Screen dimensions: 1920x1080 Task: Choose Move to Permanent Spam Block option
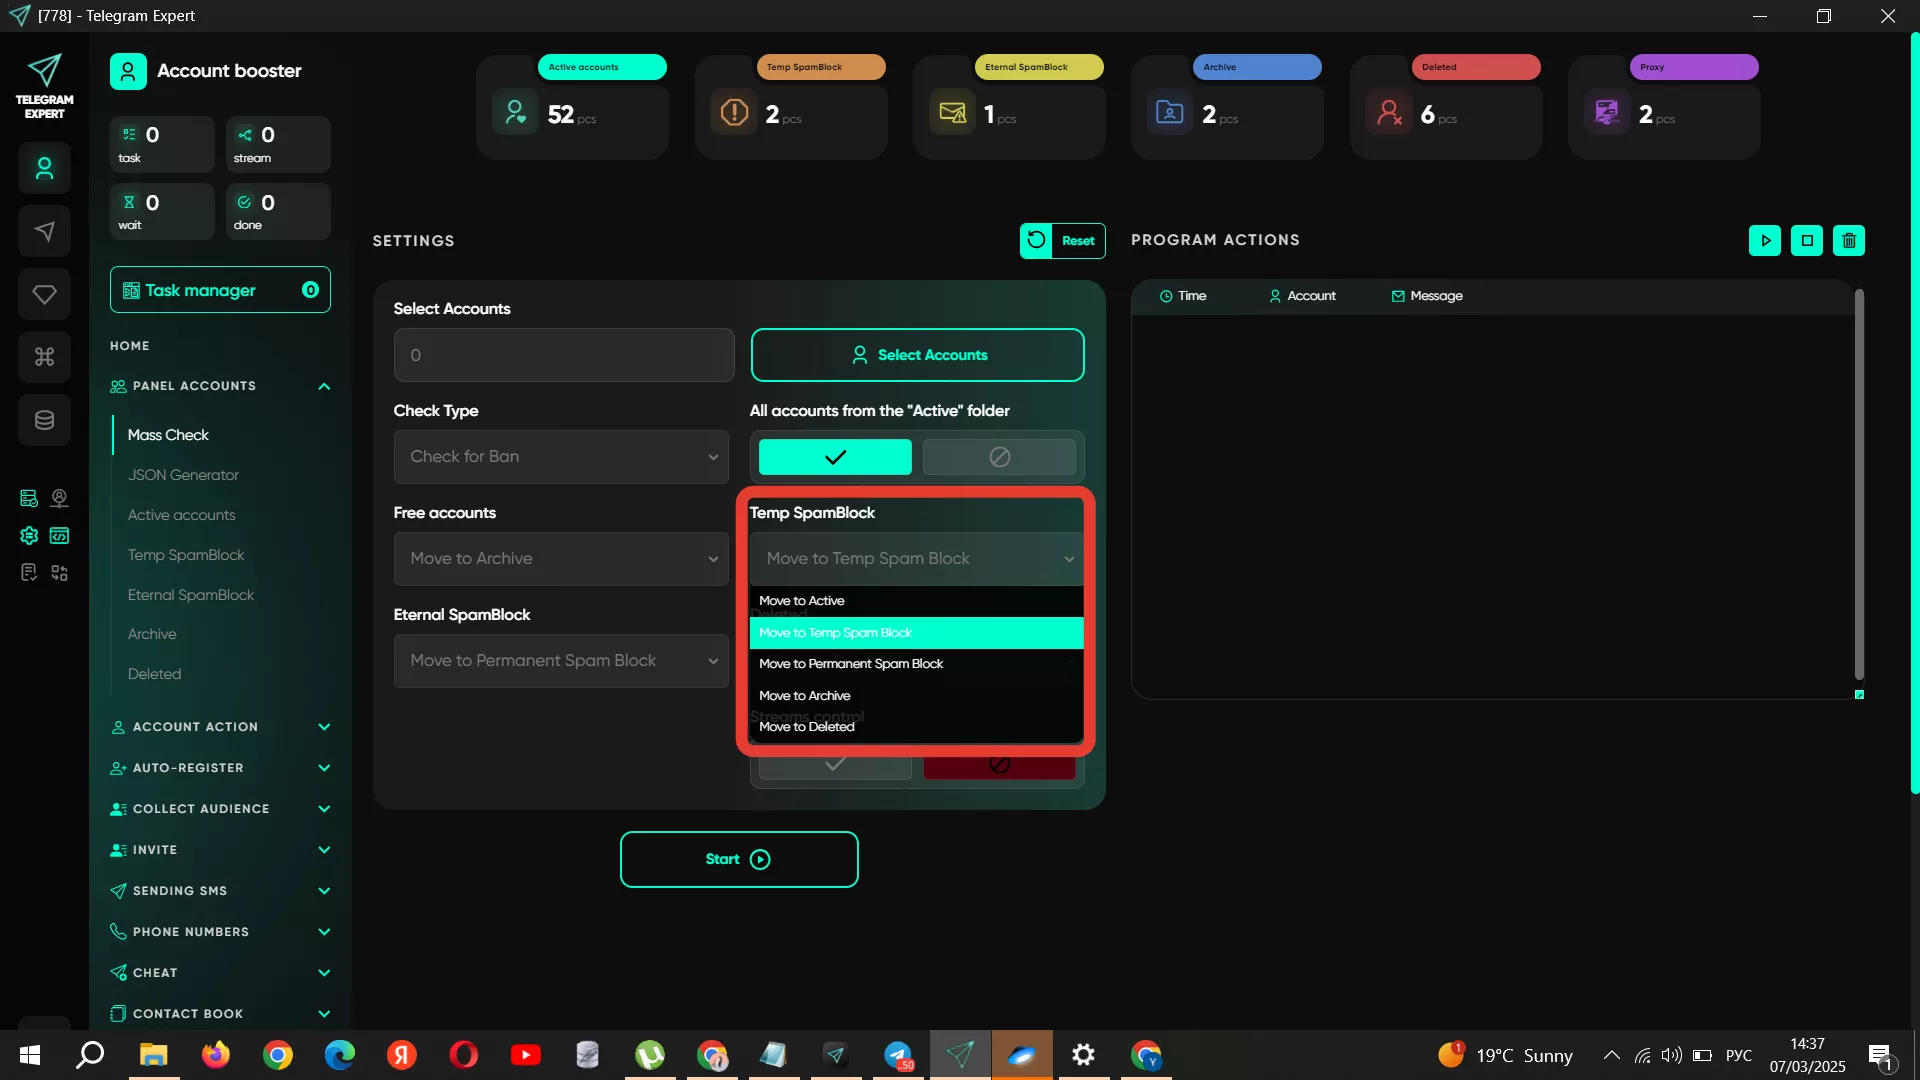[916, 664]
